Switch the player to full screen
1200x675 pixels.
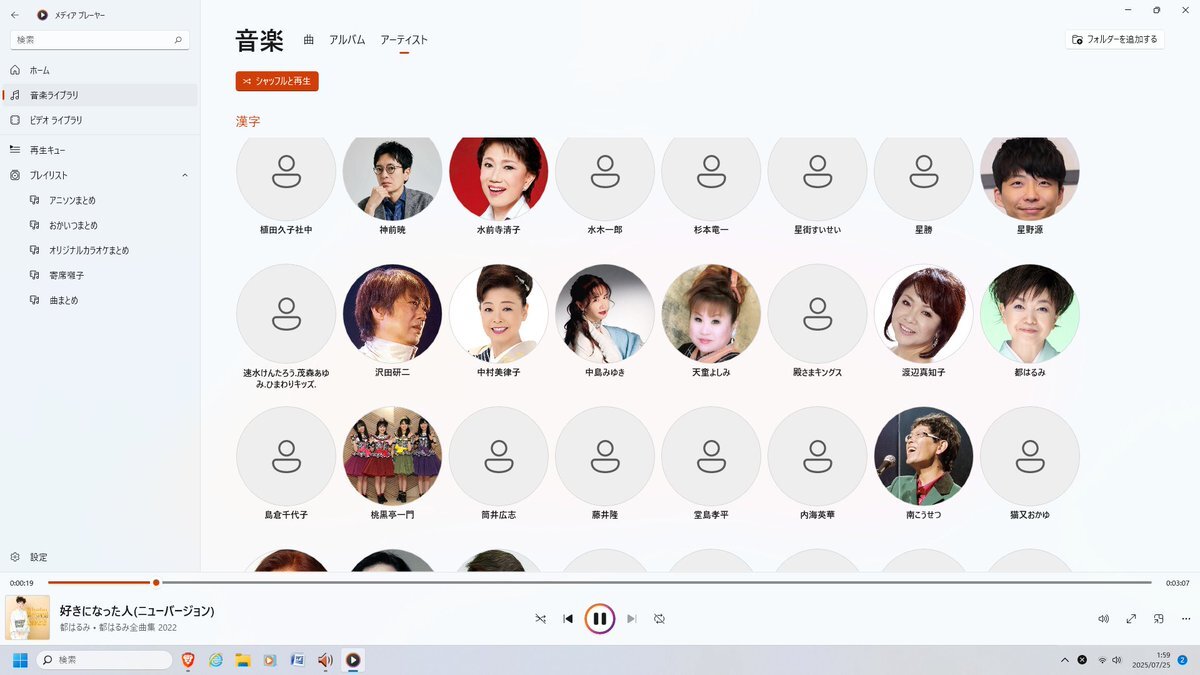pyautogui.click(x=1131, y=619)
